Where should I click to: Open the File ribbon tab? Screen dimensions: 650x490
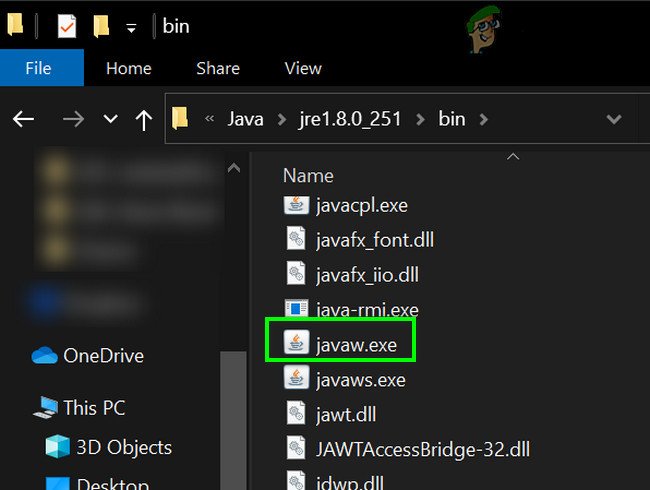(x=41, y=68)
